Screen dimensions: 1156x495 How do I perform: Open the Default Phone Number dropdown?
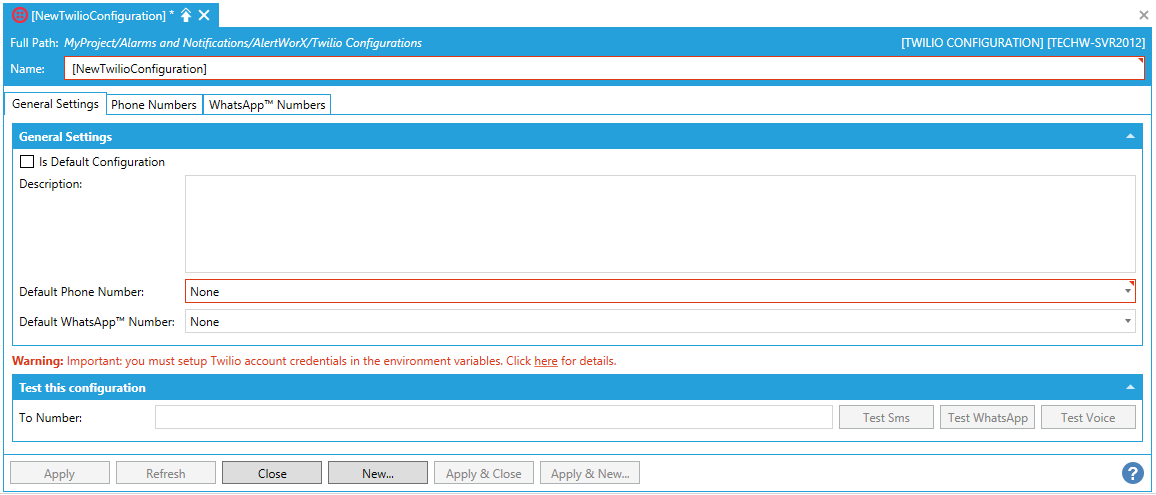(x=1128, y=292)
